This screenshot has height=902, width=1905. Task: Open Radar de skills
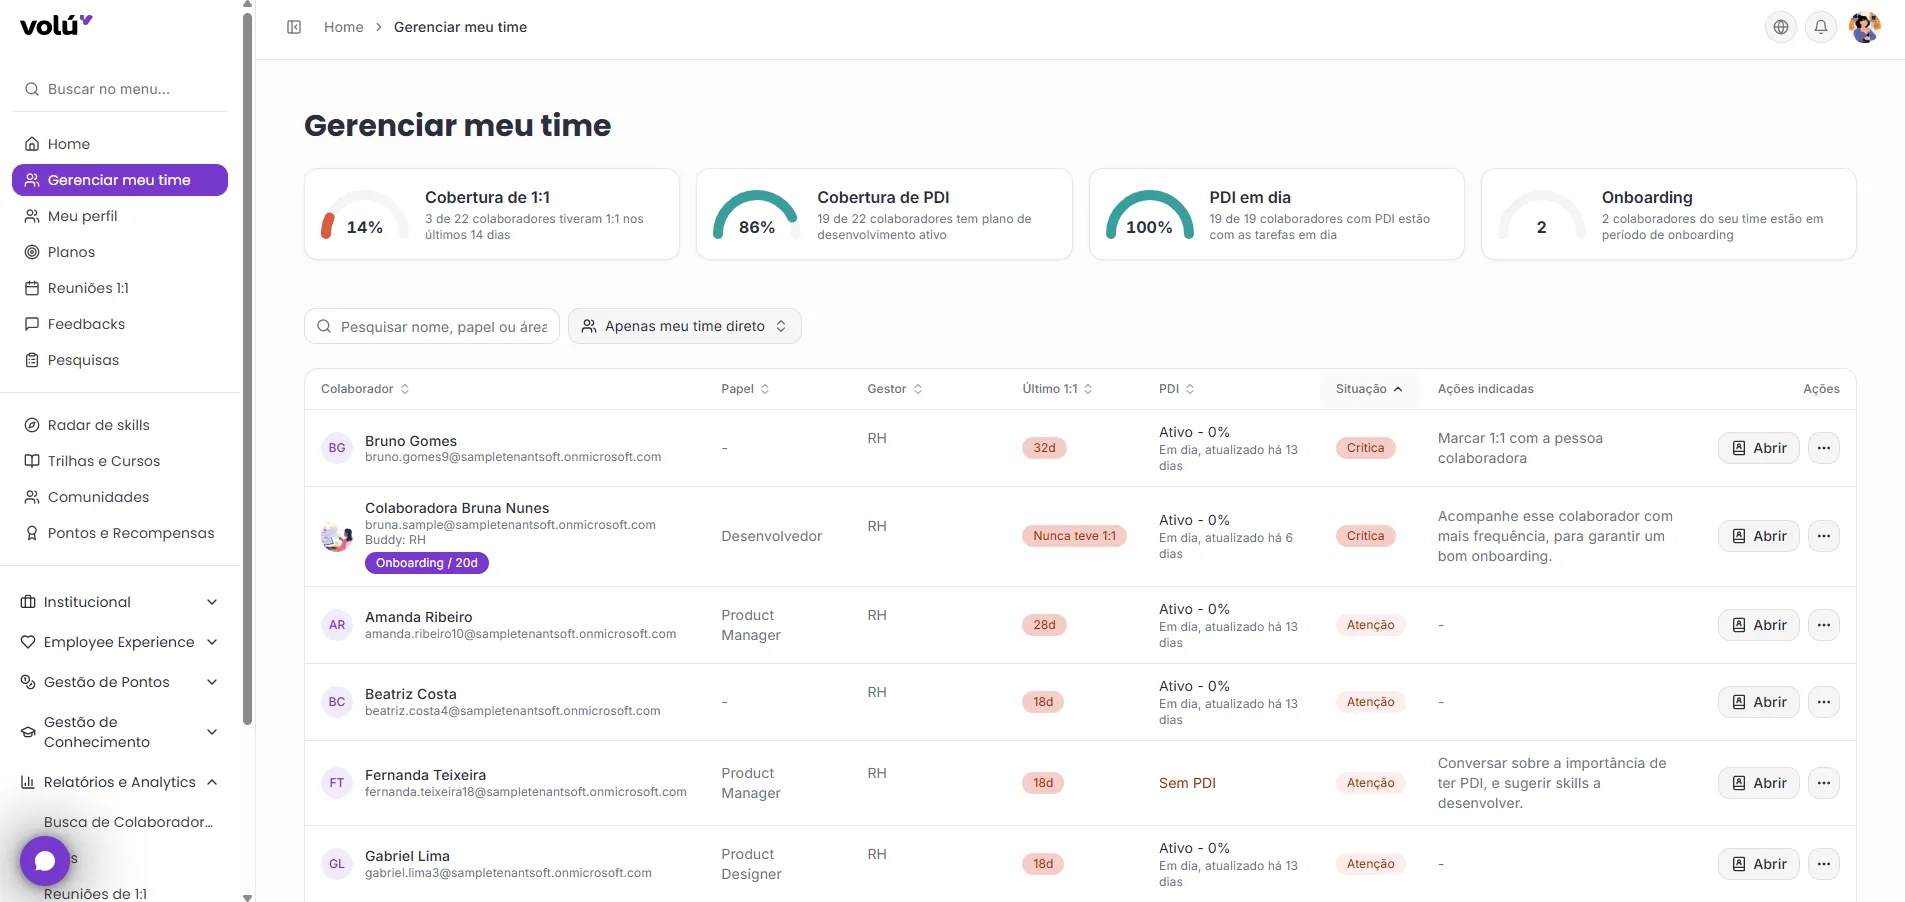pos(120,425)
